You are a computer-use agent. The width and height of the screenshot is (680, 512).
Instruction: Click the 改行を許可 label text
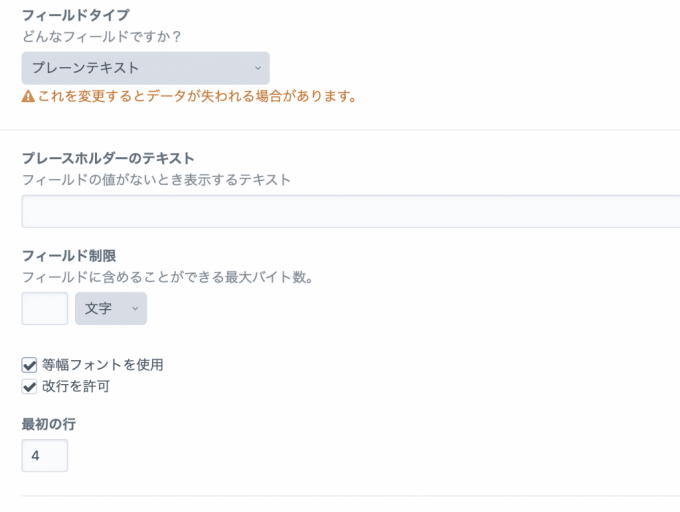tap(76, 386)
